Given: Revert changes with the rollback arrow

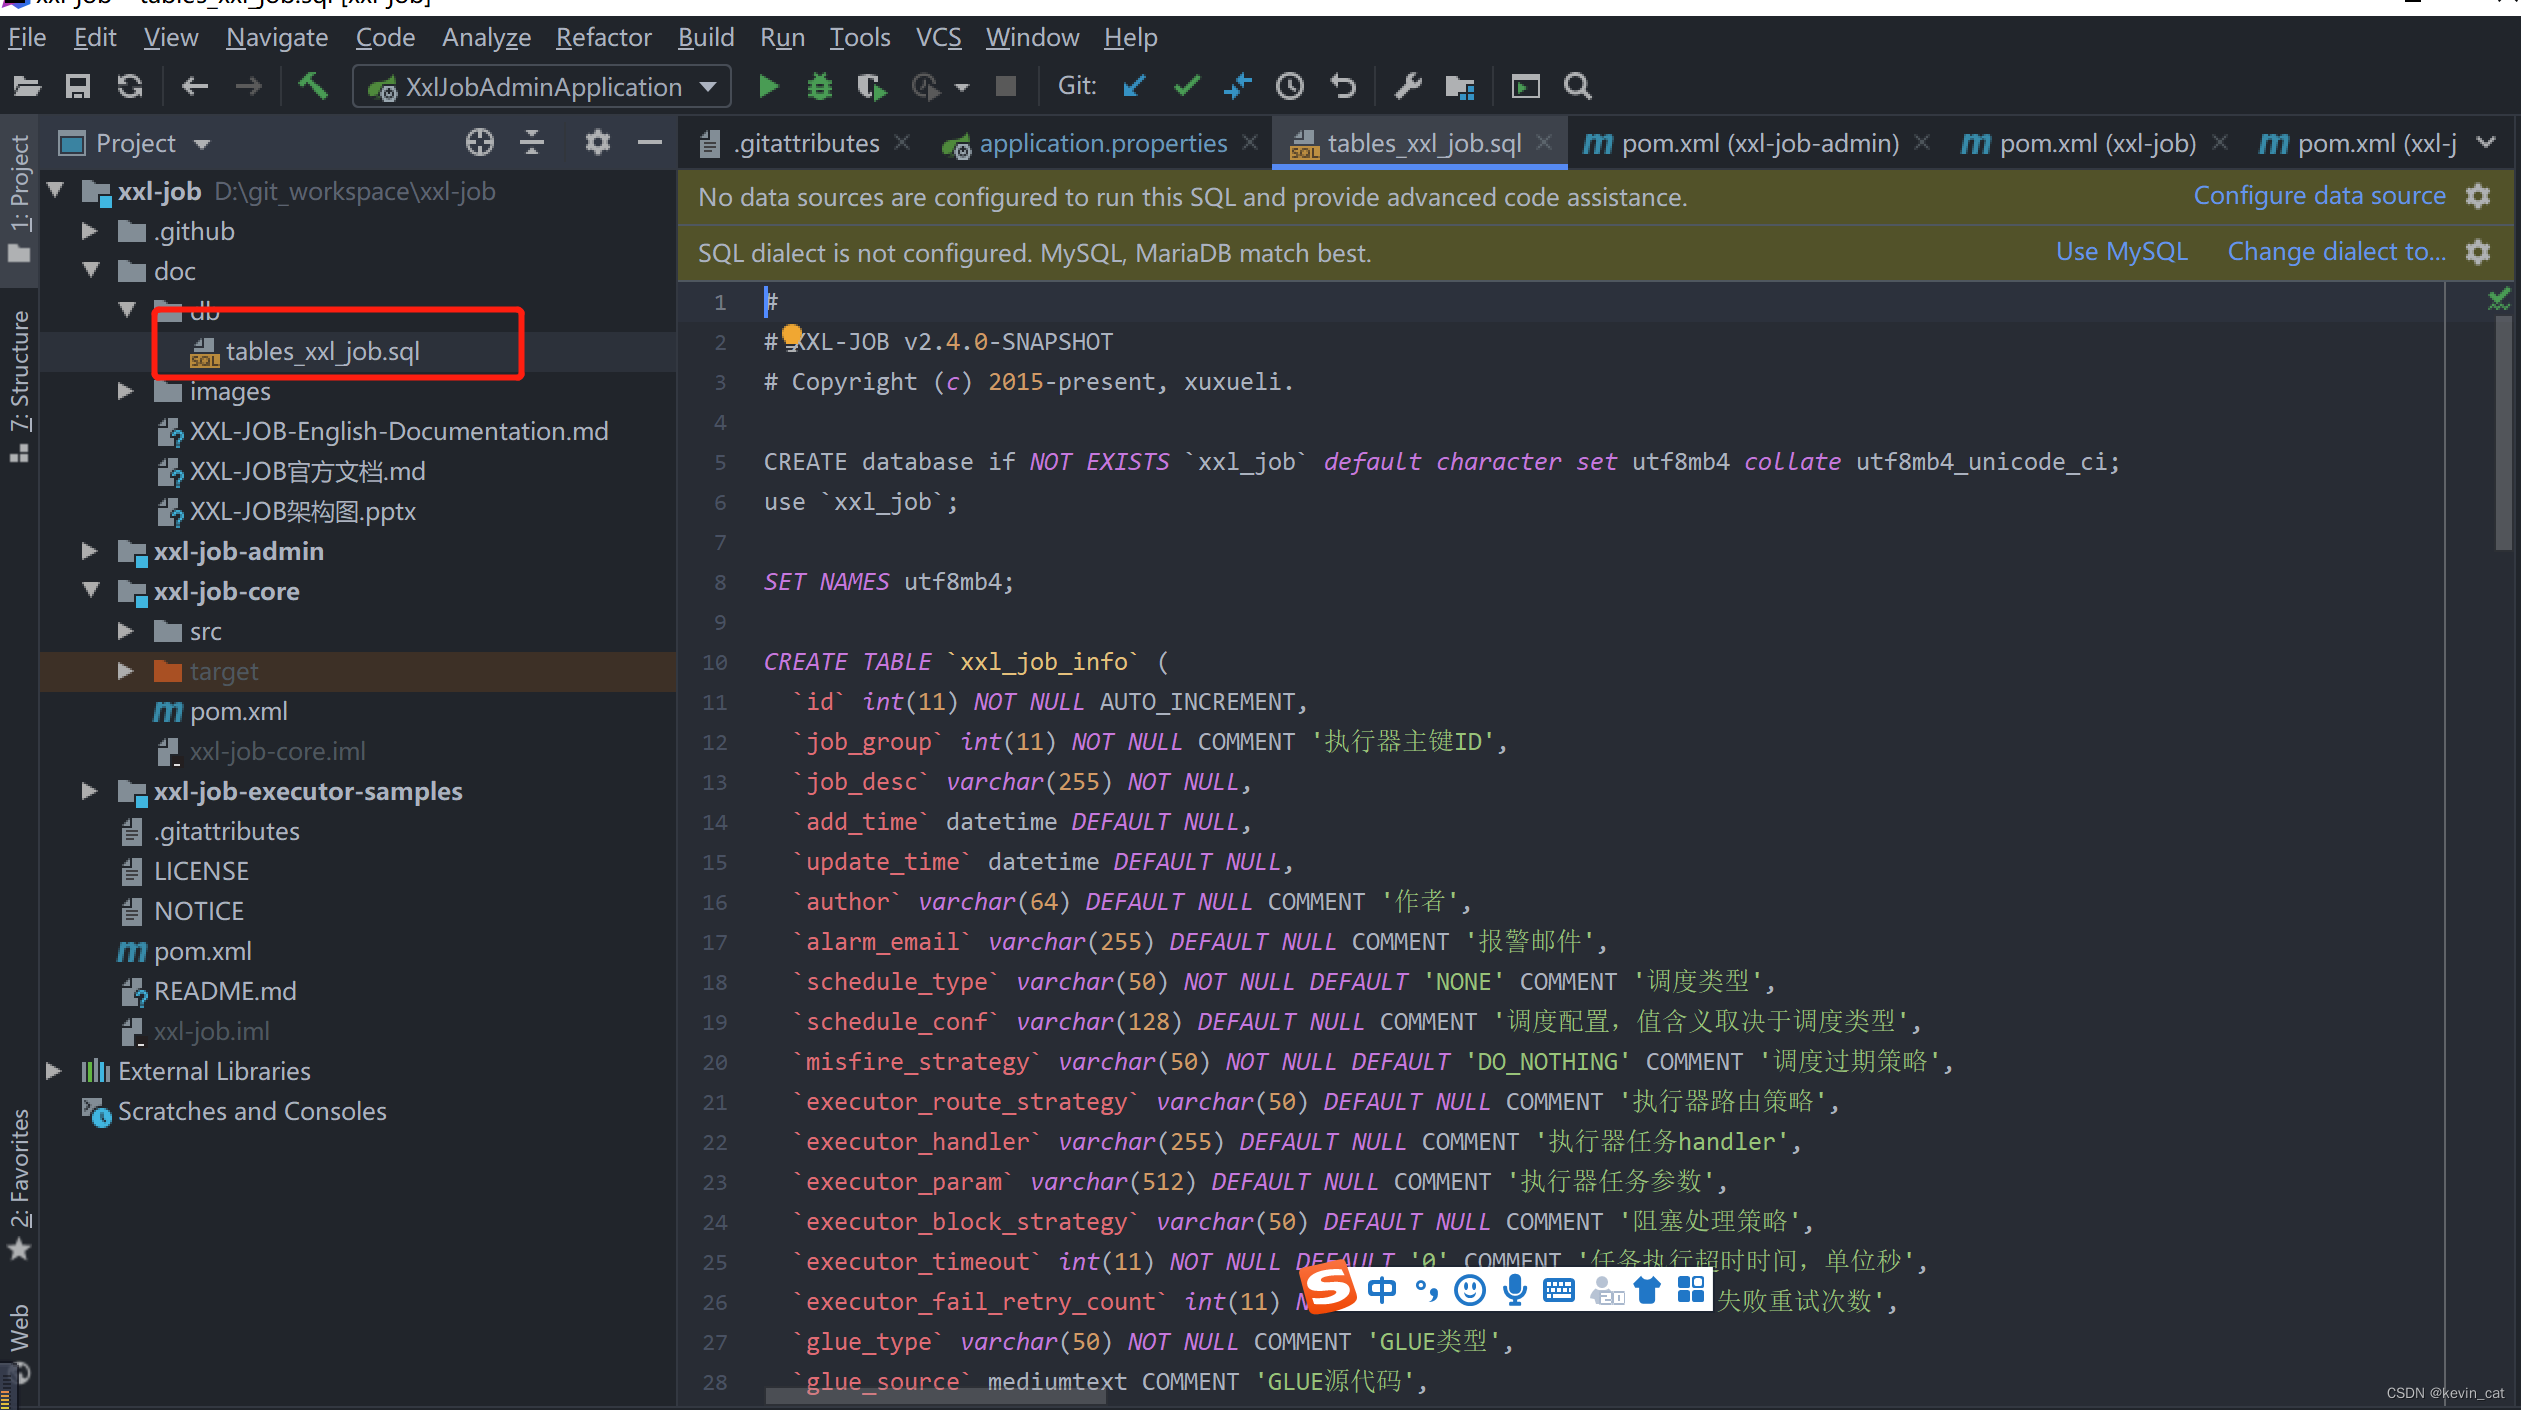Looking at the screenshot, I should tap(1344, 87).
